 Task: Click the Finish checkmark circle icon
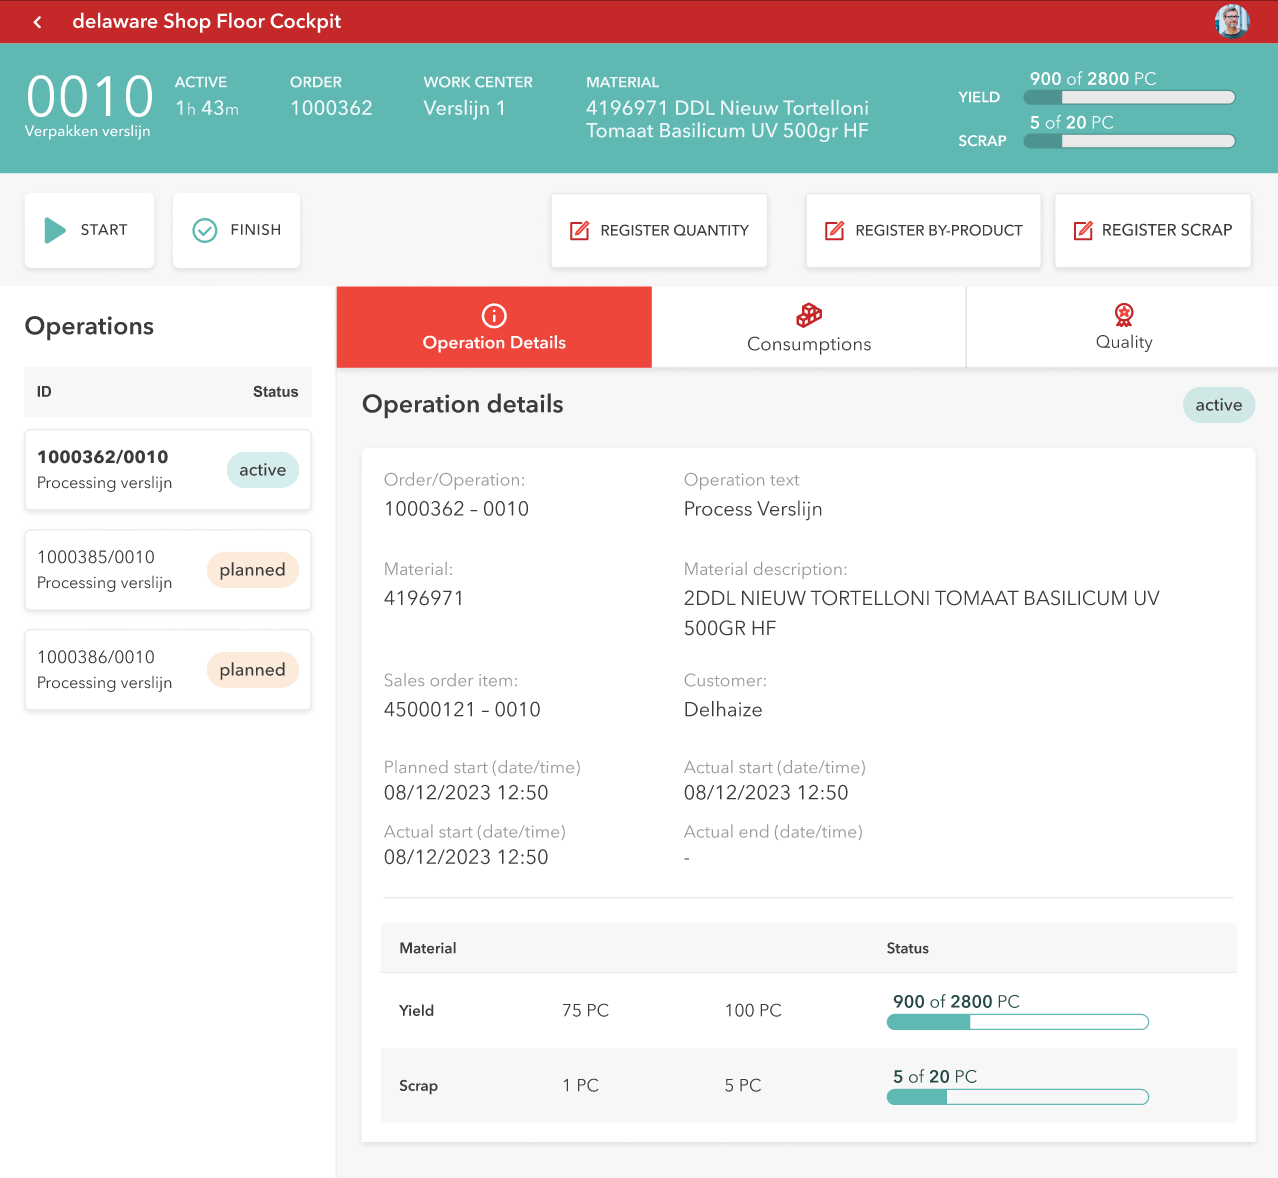(x=204, y=231)
